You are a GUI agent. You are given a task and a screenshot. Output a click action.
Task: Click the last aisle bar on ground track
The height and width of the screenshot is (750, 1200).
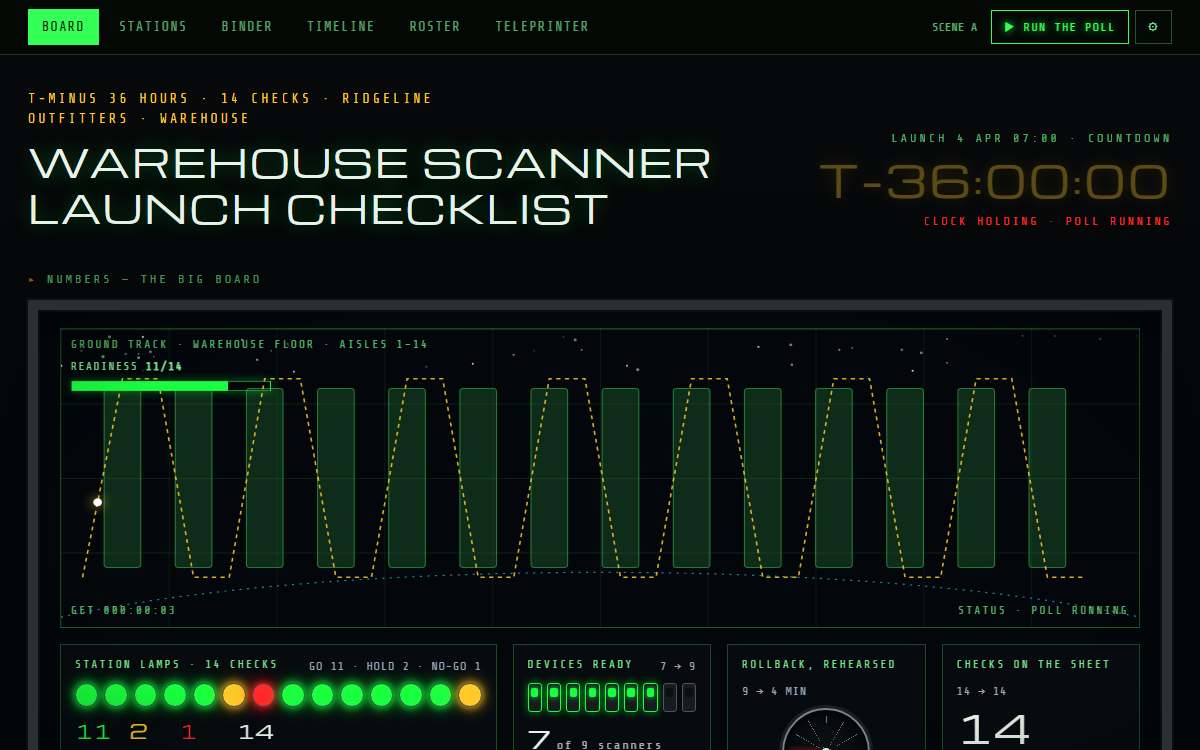coord(1047,478)
